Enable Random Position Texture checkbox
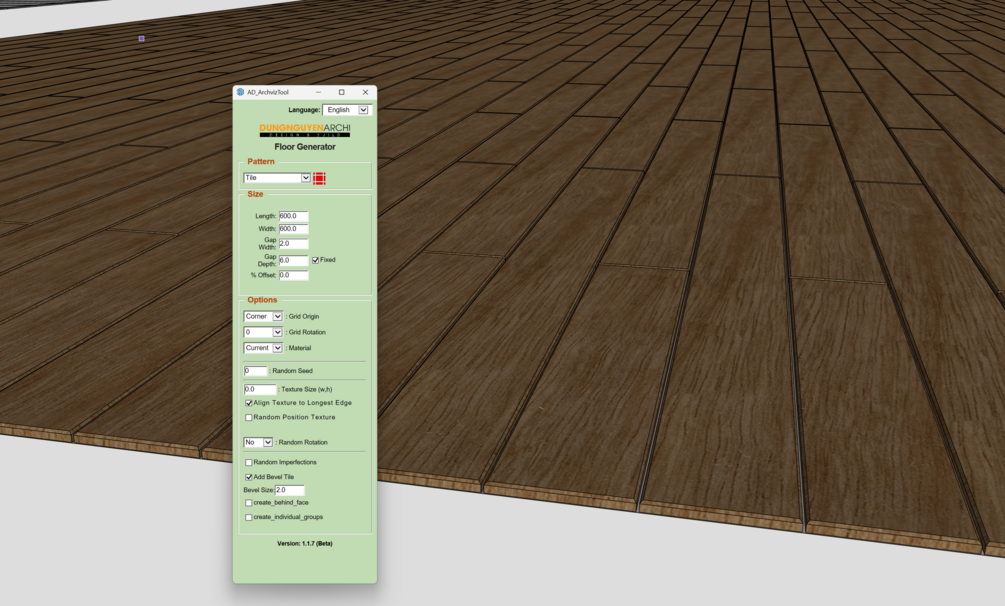 (249, 417)
